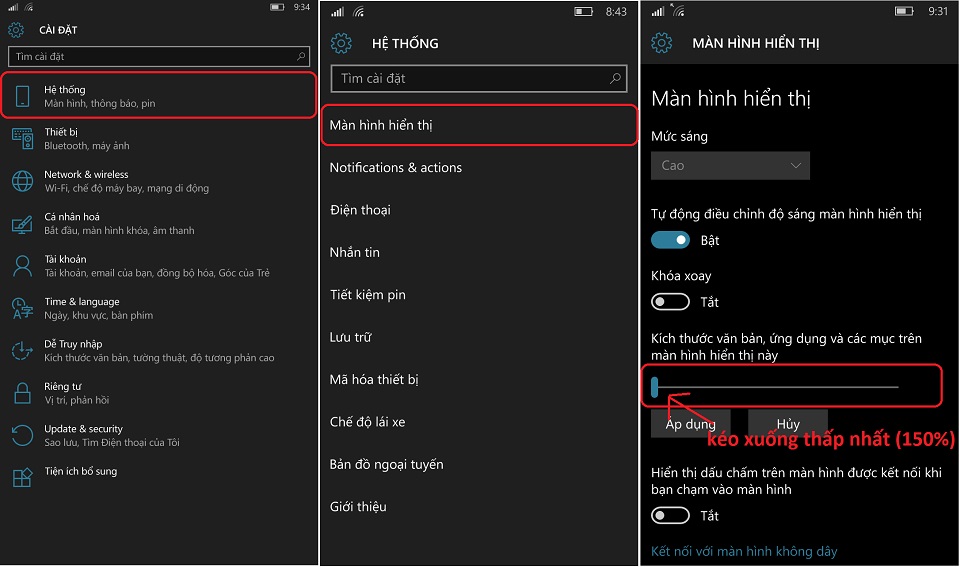960x567 pixels.
Task: Select Time & language row label
Action: (x=81, y=301)
